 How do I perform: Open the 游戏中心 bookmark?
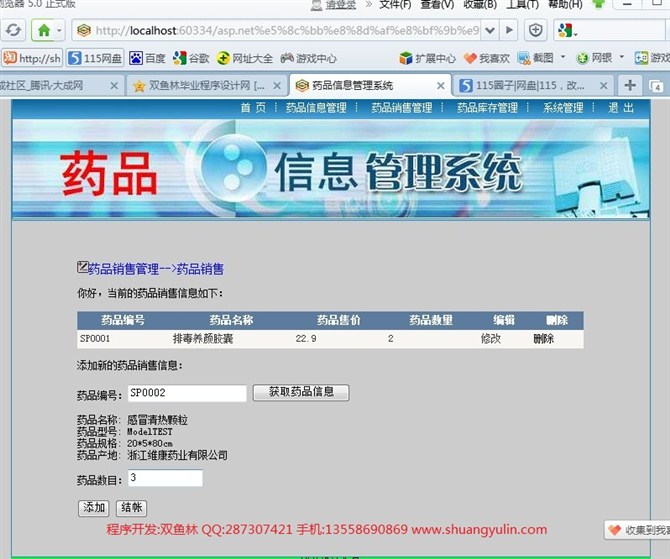309,58
